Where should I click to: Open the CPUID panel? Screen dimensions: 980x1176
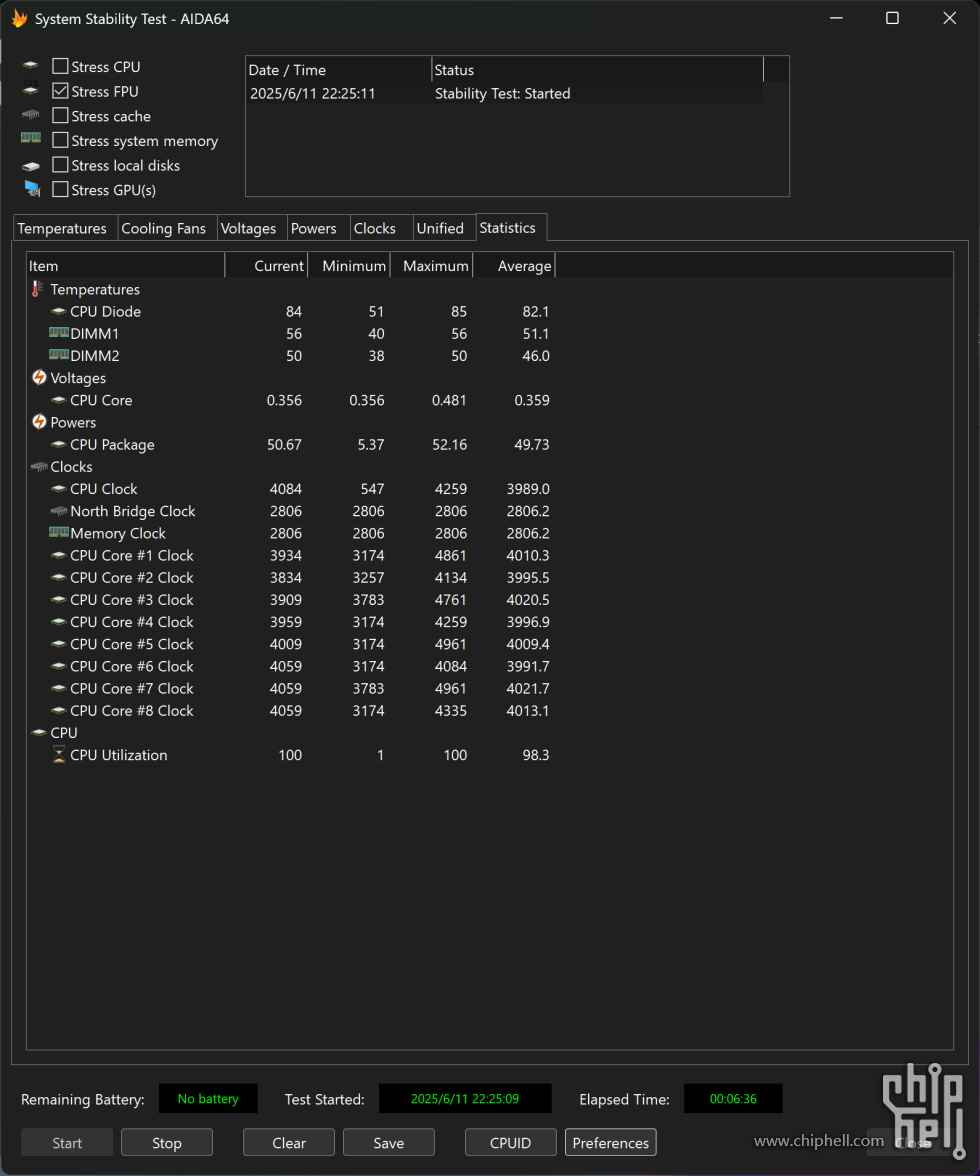(x=511, y=1142)
